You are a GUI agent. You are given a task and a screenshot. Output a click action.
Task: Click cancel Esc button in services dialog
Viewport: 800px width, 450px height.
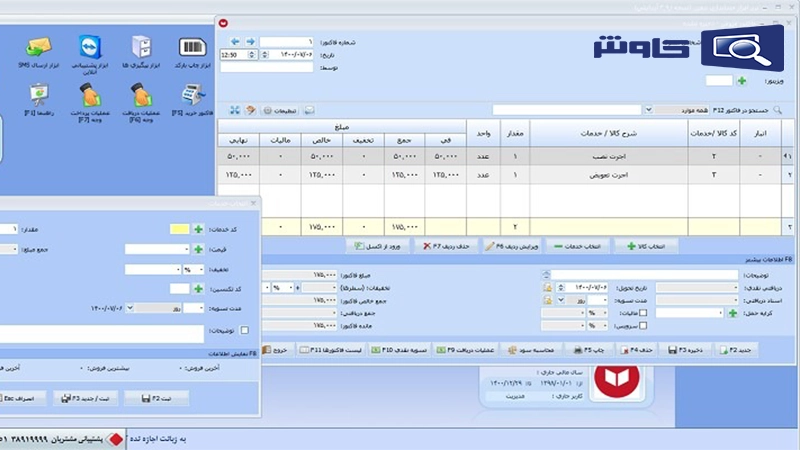[21, 398]
